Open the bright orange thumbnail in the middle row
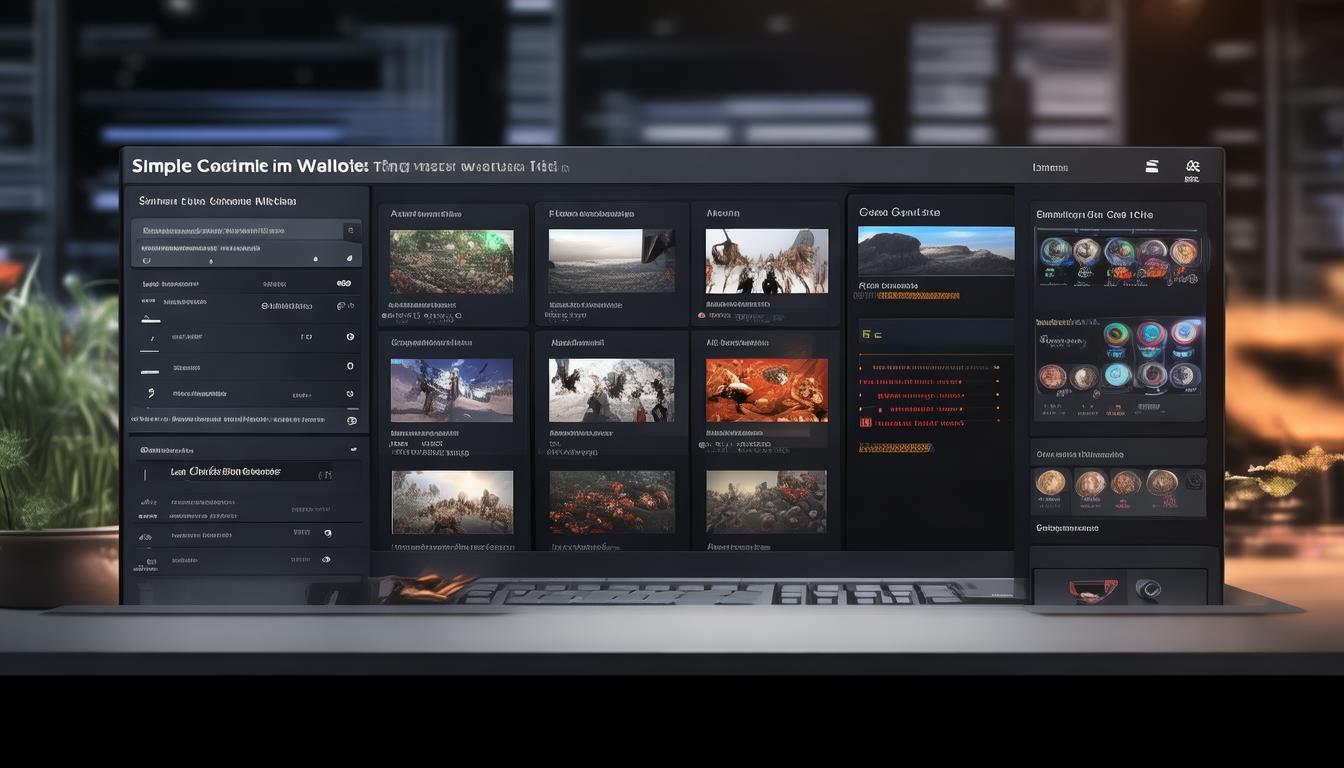This screenshot has width=1344, height=768. [766, 390]
